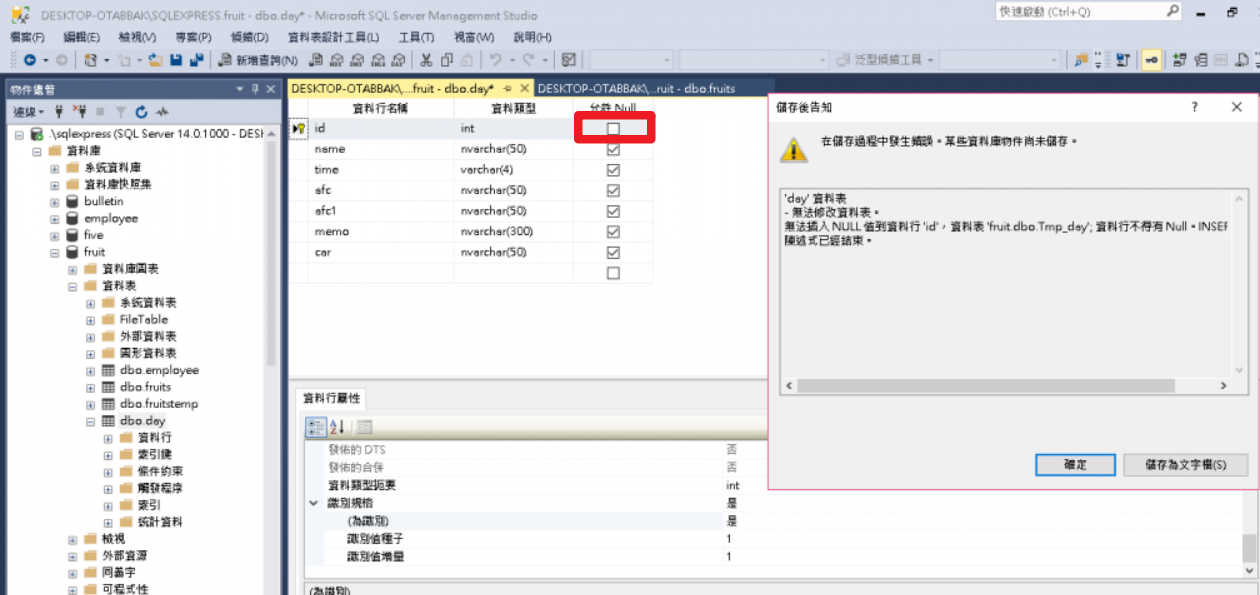Click the 資料行屬性 tab label
The width and height of the screenshot is (1260, 595).
(332, 398)
